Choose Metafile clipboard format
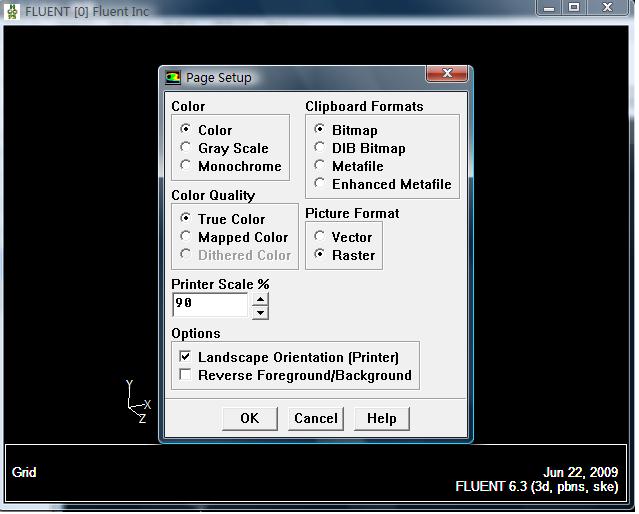Viewport: 639px width, 514px height. click(x=320, y=166)
